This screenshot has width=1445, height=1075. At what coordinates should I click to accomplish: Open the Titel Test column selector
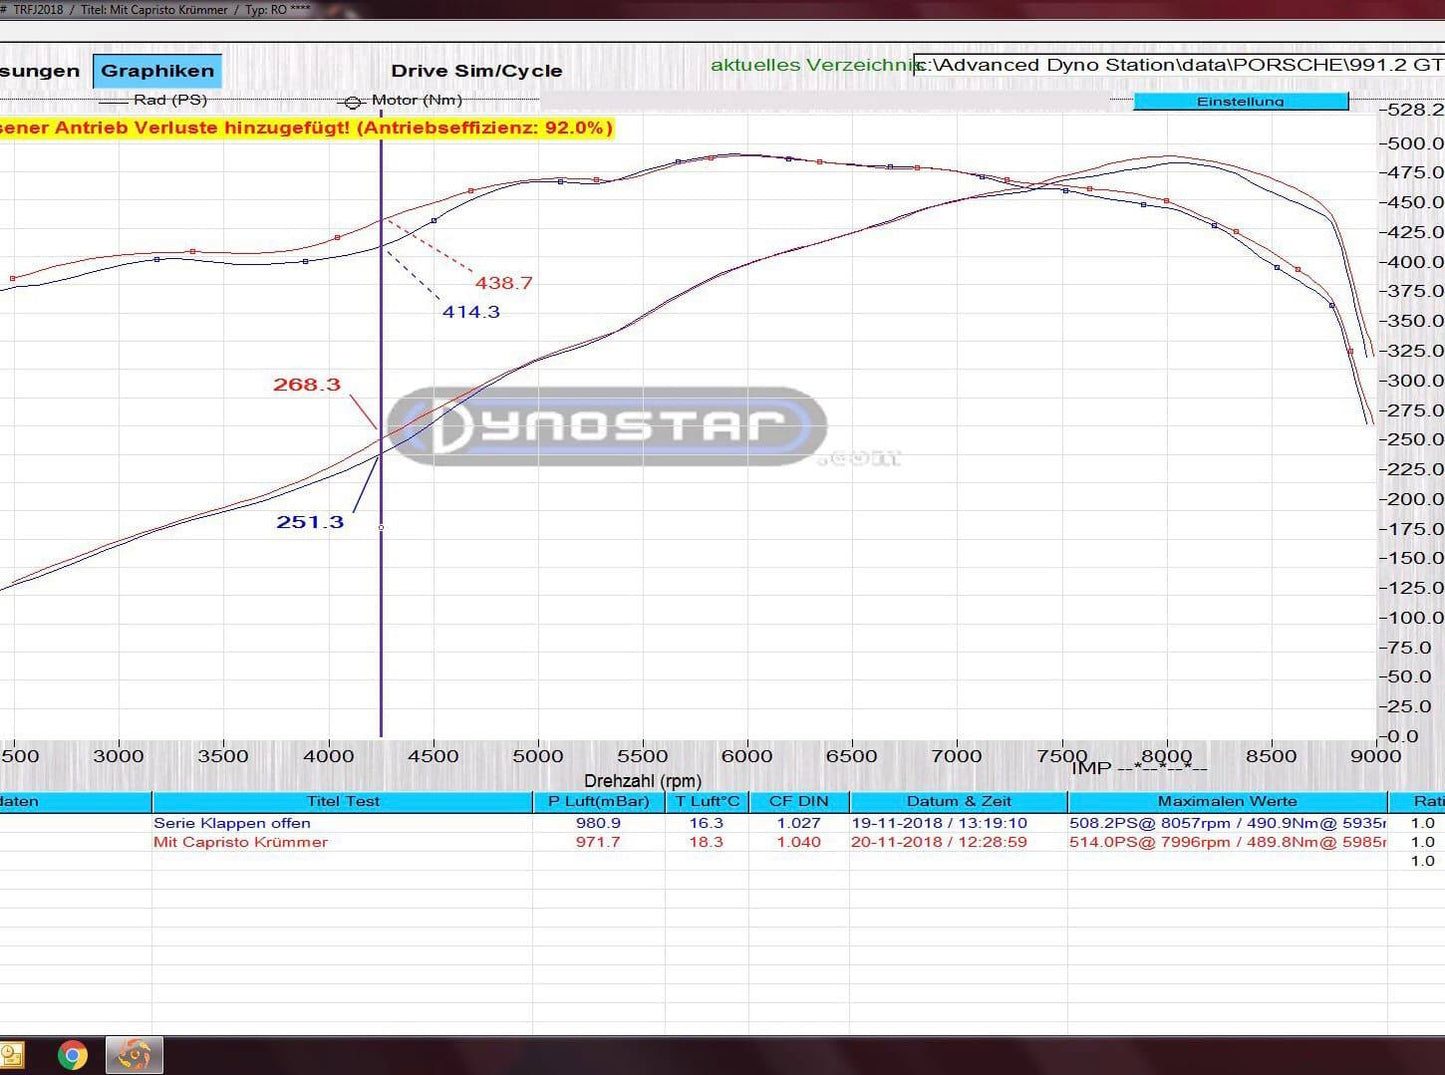click(340, 801)
